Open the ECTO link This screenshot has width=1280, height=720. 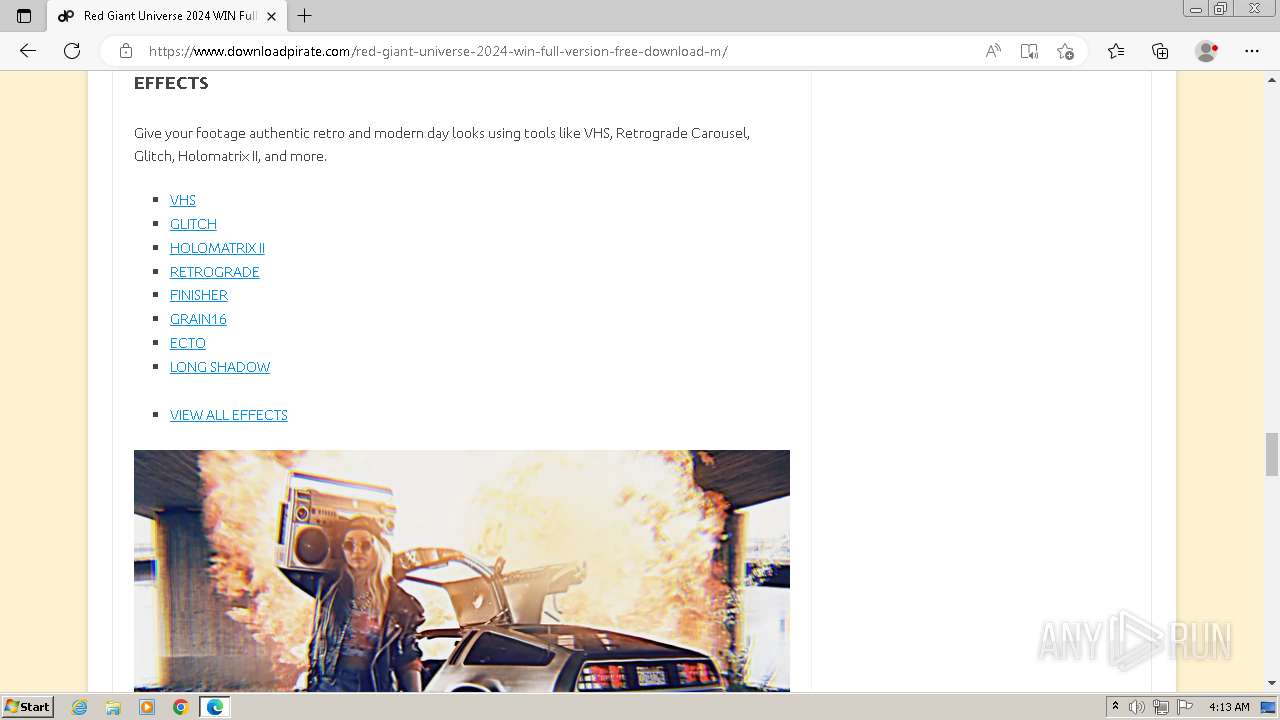click(x=188, y=343)
